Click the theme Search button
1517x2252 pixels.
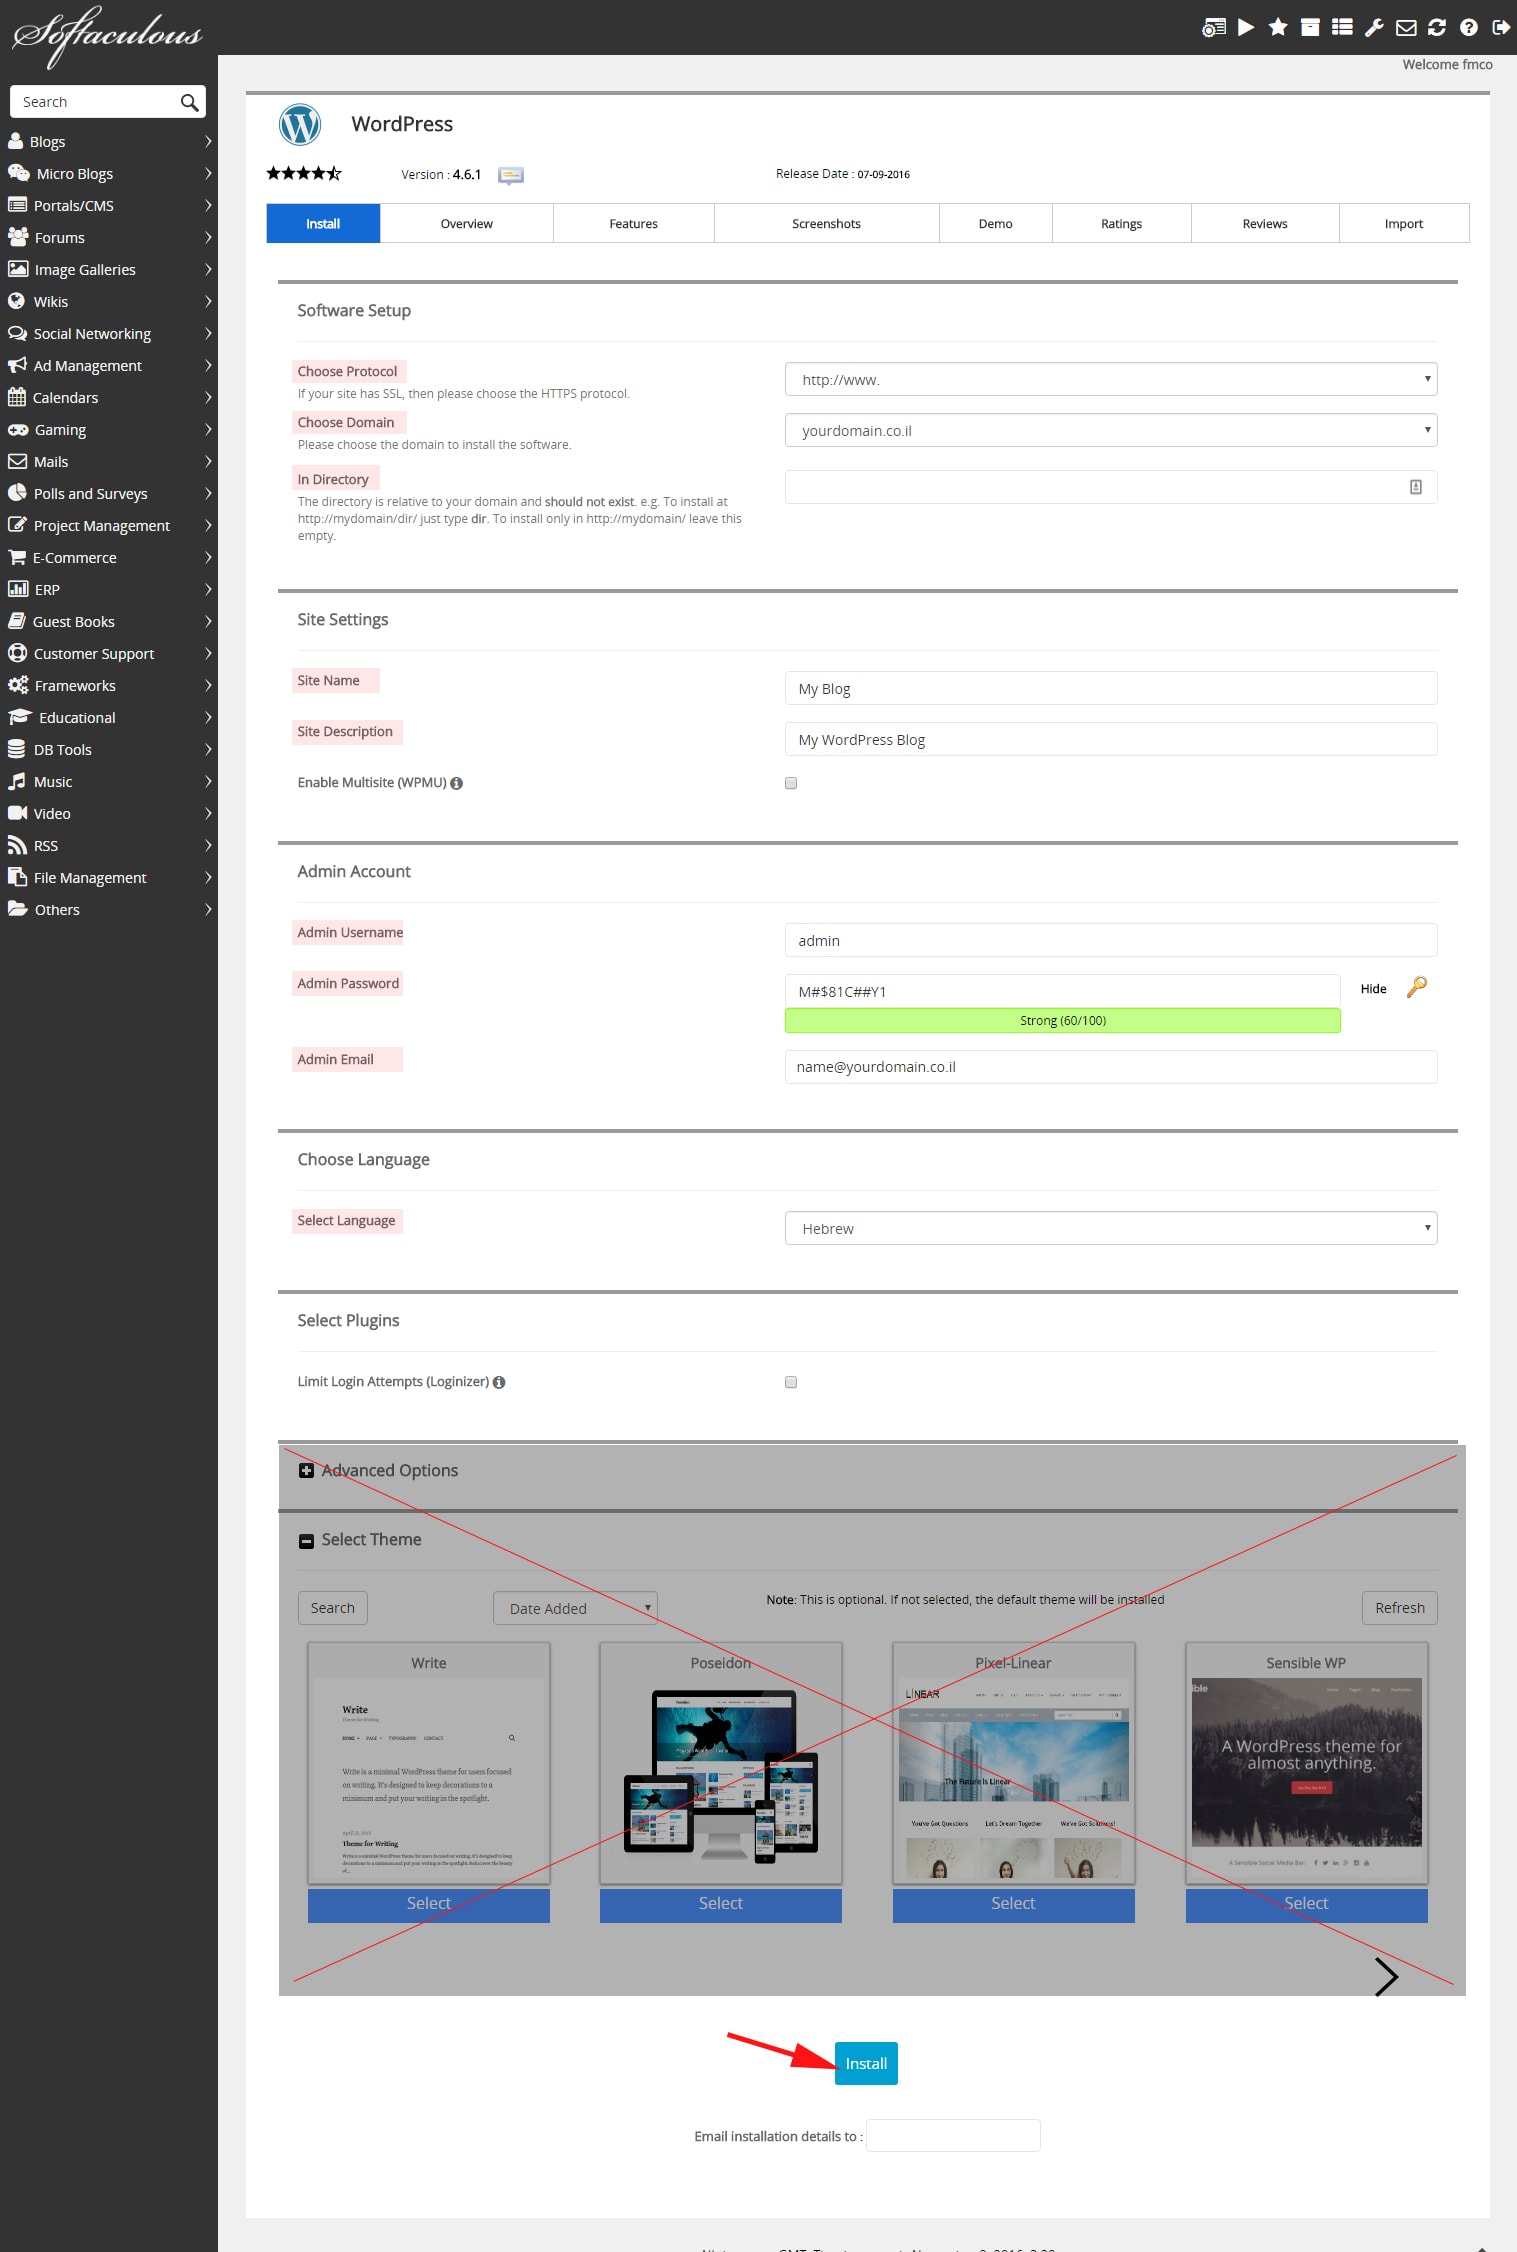[x=333, y=1608]
